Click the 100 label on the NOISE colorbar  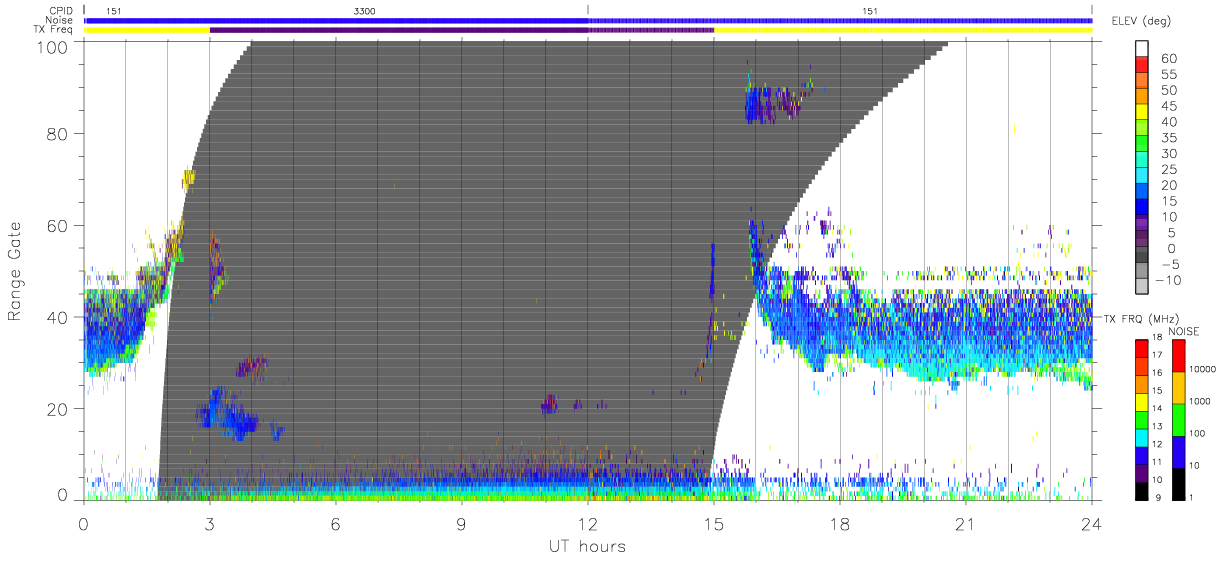pyautogui.click(x=1197, y=434)
